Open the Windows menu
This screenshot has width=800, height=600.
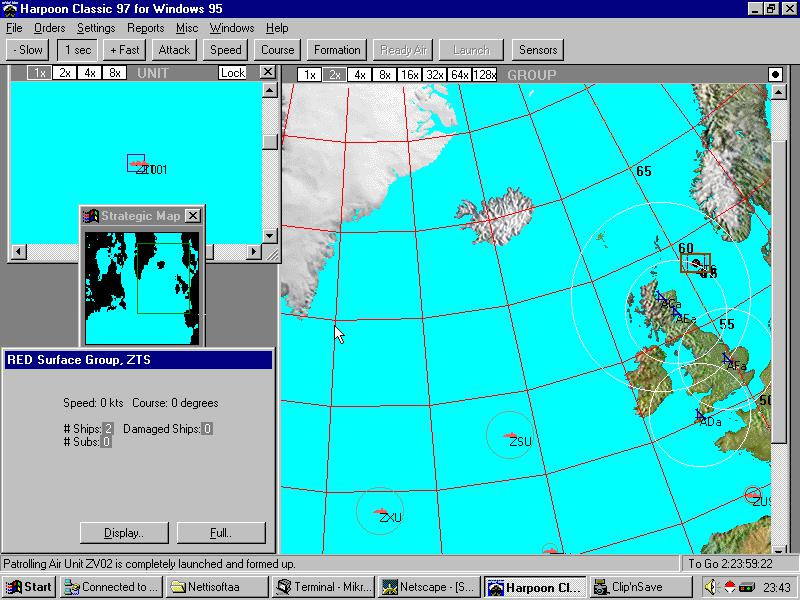coord(232,28)
